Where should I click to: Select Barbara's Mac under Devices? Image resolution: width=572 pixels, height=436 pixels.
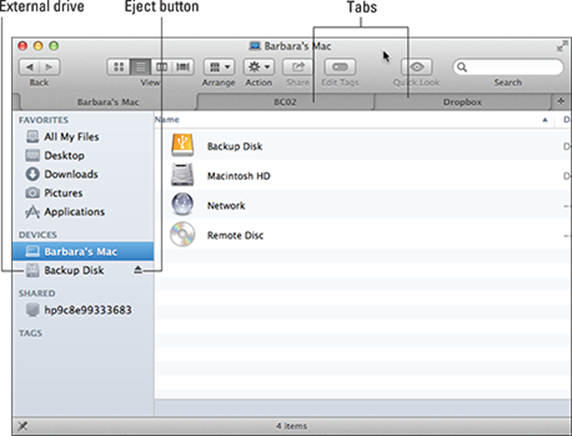pos(83,251)
